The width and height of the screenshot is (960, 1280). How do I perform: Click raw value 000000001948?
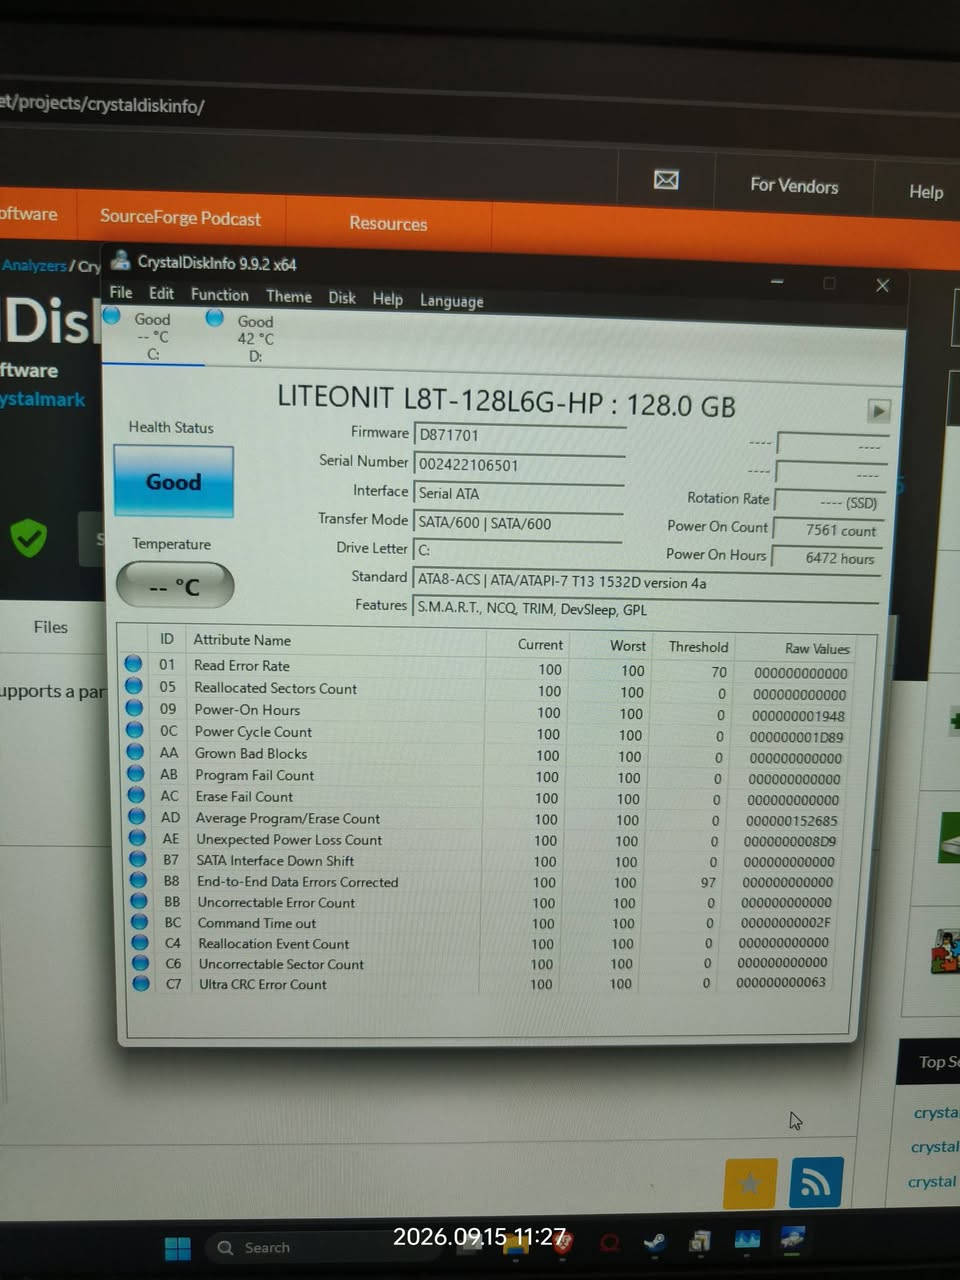coord(798,716)
